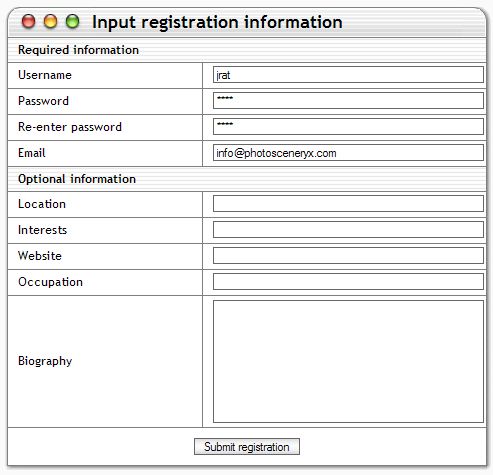Click the red close window button
Screen dimensions: 493x475
coord(28,22)
